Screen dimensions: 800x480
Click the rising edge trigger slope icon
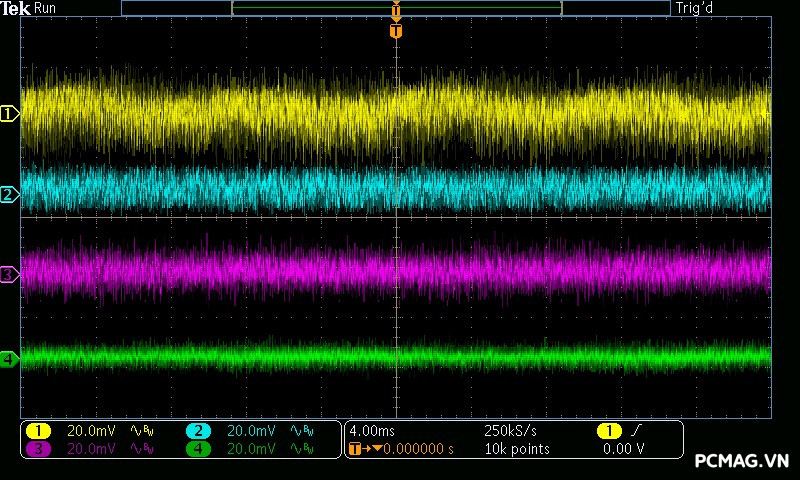click(x=638, y=431)
